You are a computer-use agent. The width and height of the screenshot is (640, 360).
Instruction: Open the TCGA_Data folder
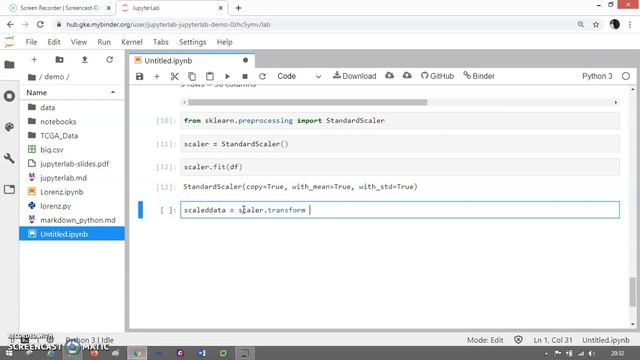click(71, 136)
